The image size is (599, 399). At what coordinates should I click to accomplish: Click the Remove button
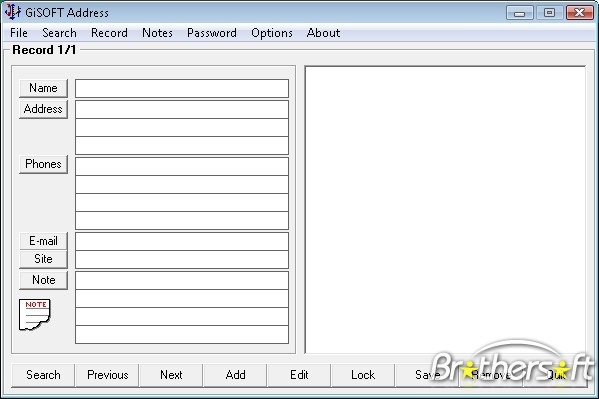[x=491, y=375]
